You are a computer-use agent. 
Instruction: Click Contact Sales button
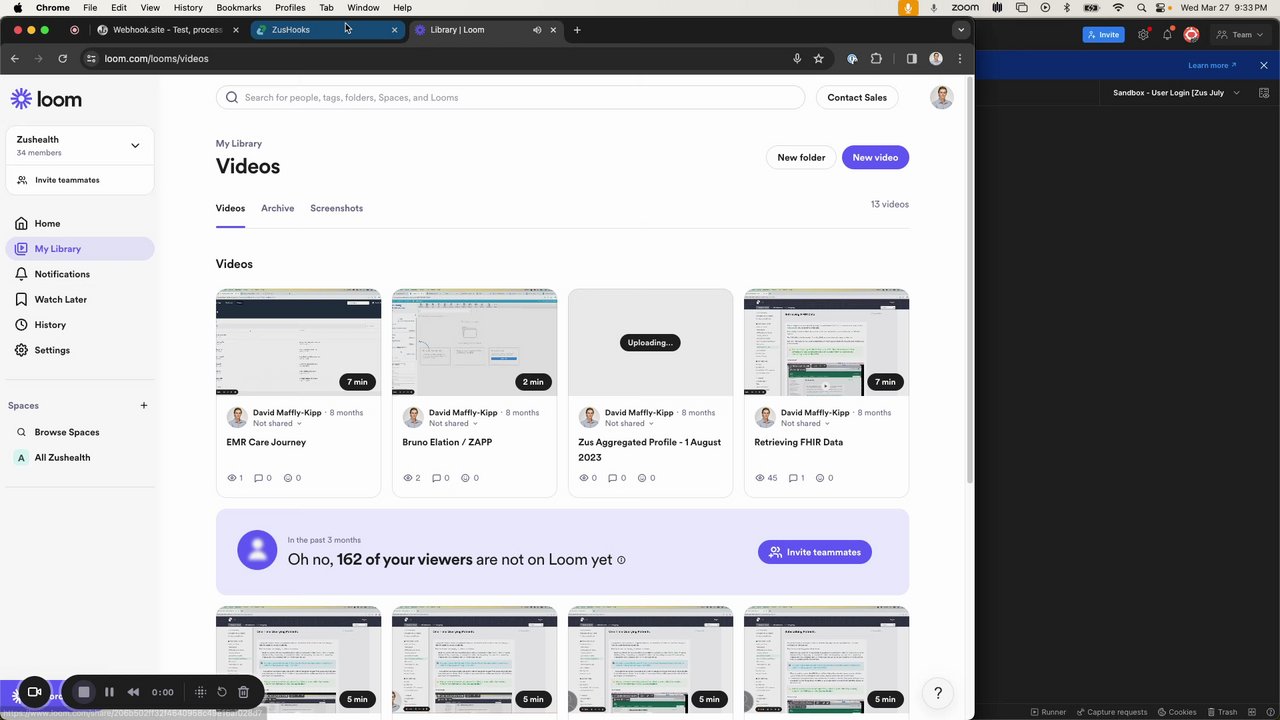click(857, 97)
